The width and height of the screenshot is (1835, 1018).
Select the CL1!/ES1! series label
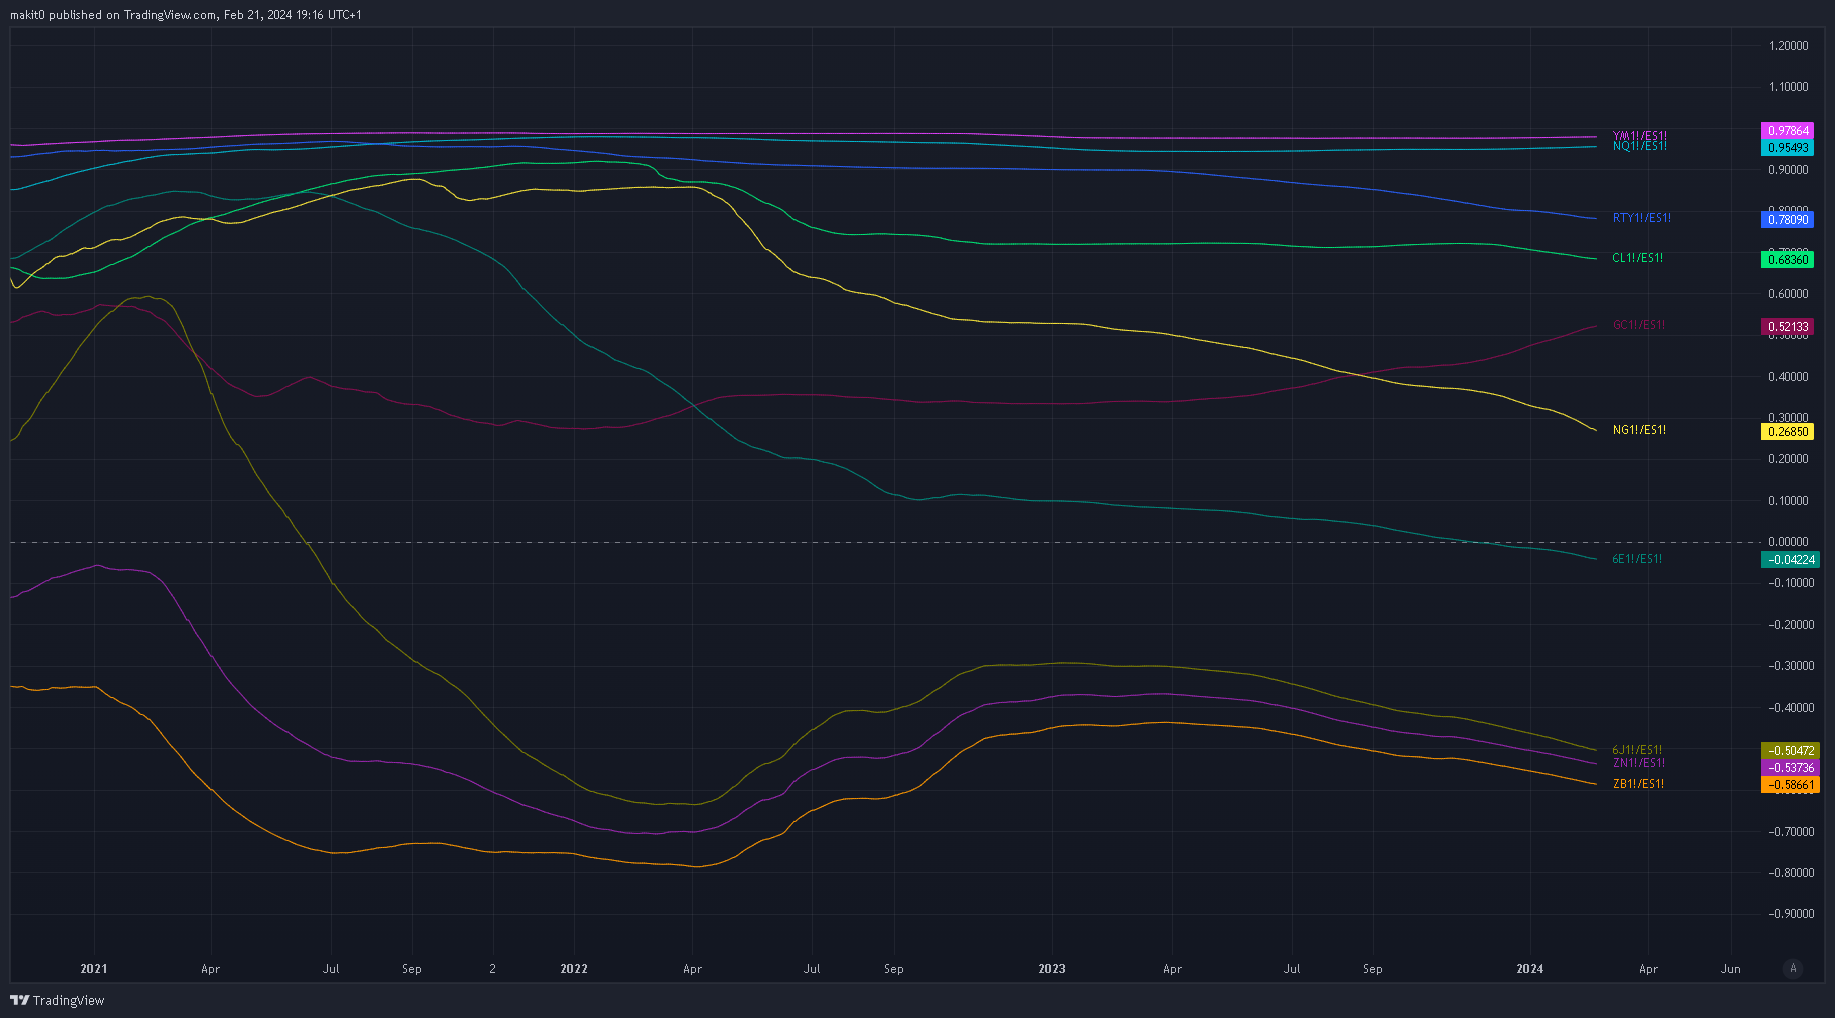pyautogui.click(x=1637, y=258)
